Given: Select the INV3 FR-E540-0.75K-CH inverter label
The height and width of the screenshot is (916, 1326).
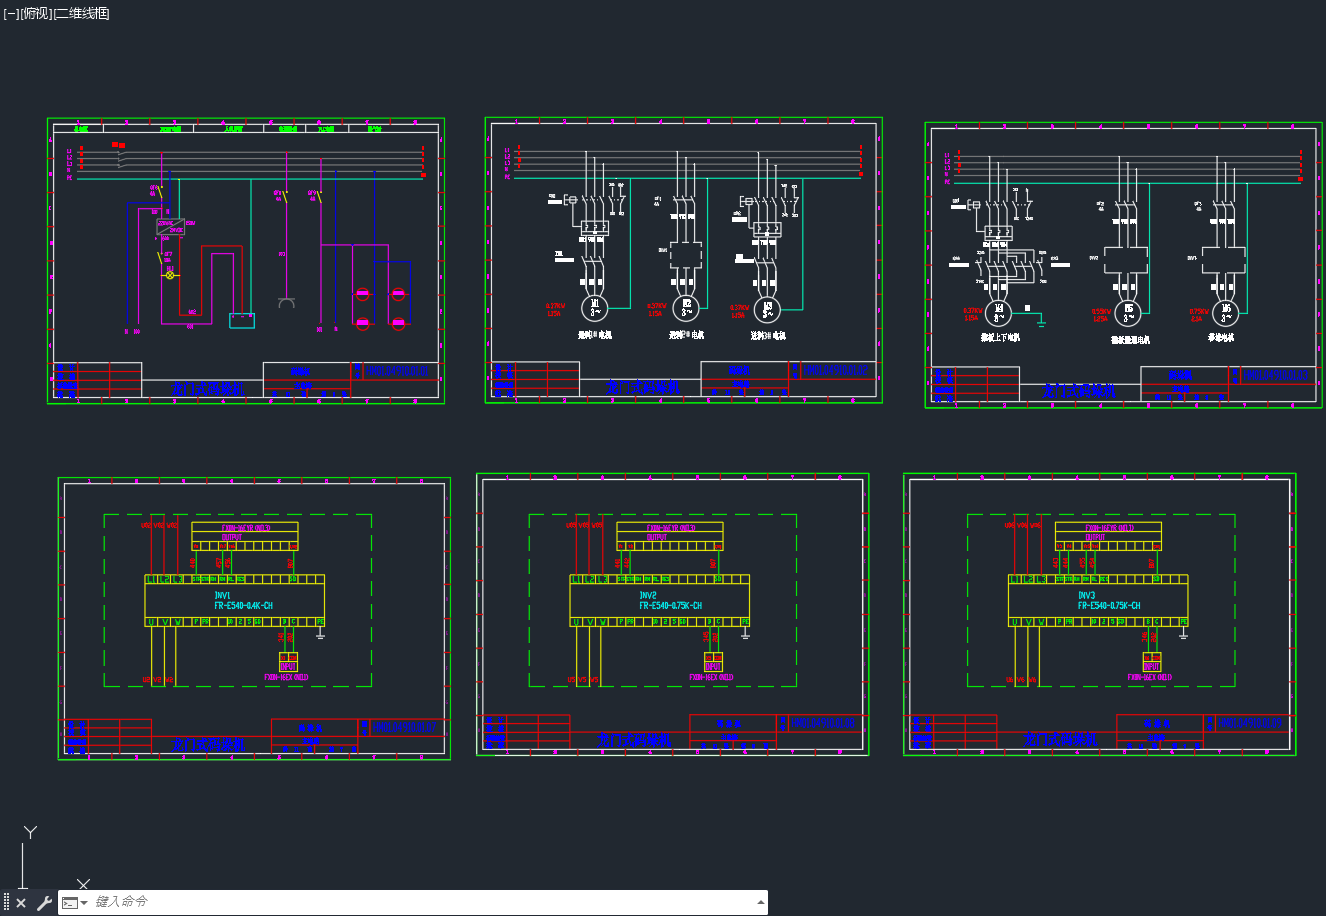Looking at the screenshot, I should (x=1108, y=600).
